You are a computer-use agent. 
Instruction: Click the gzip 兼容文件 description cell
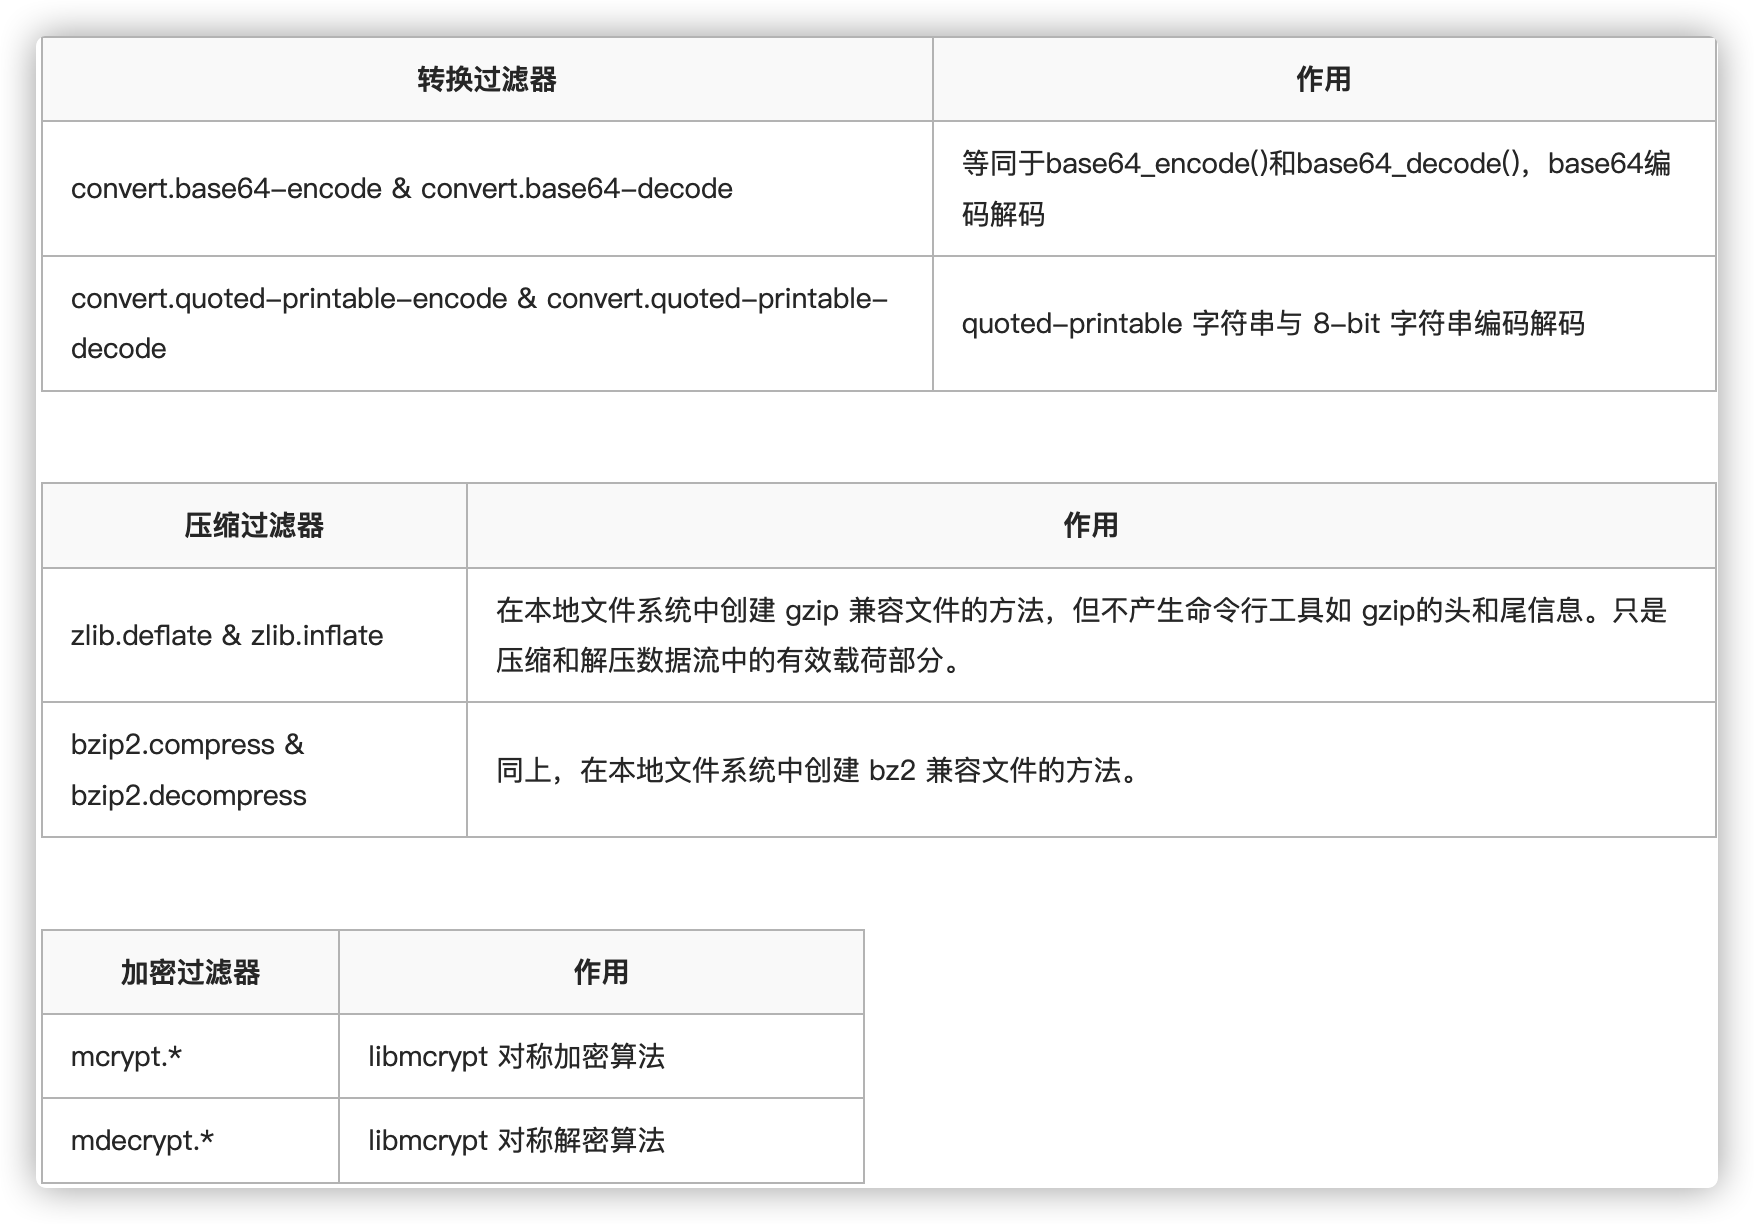(x=1091, y=635)
